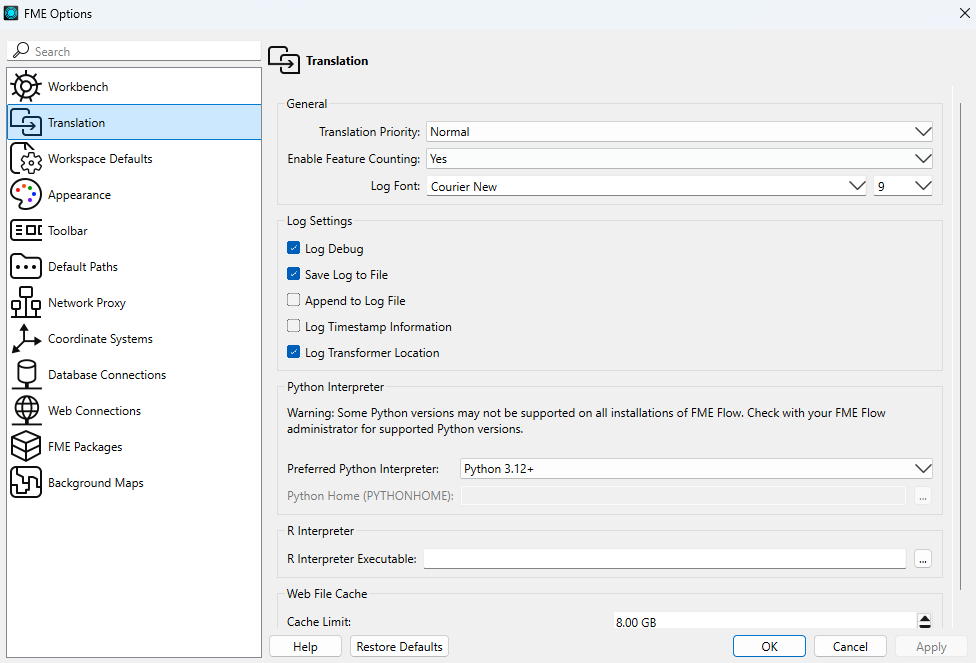Click the Translation arrow icon in sidebar

click(x=26, y=123)
